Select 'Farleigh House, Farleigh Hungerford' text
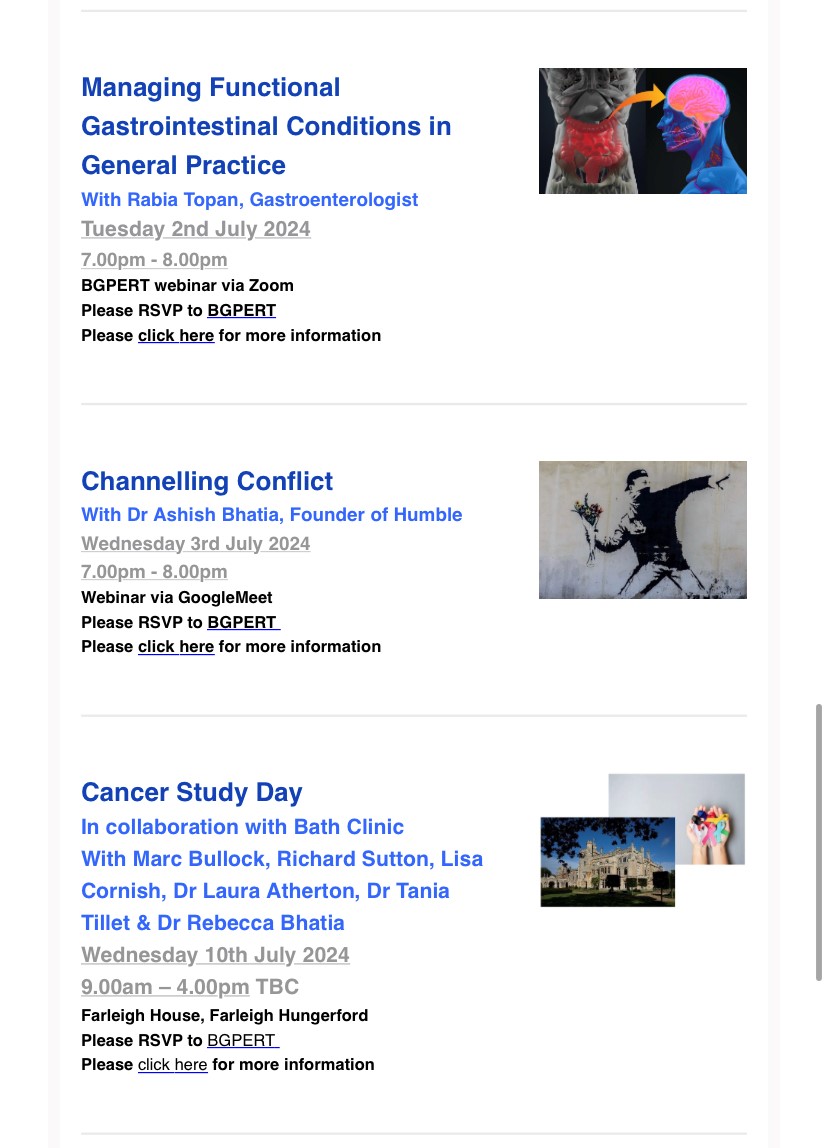The height and width of the screenshot is (1148, 828). coord(225,1015)
